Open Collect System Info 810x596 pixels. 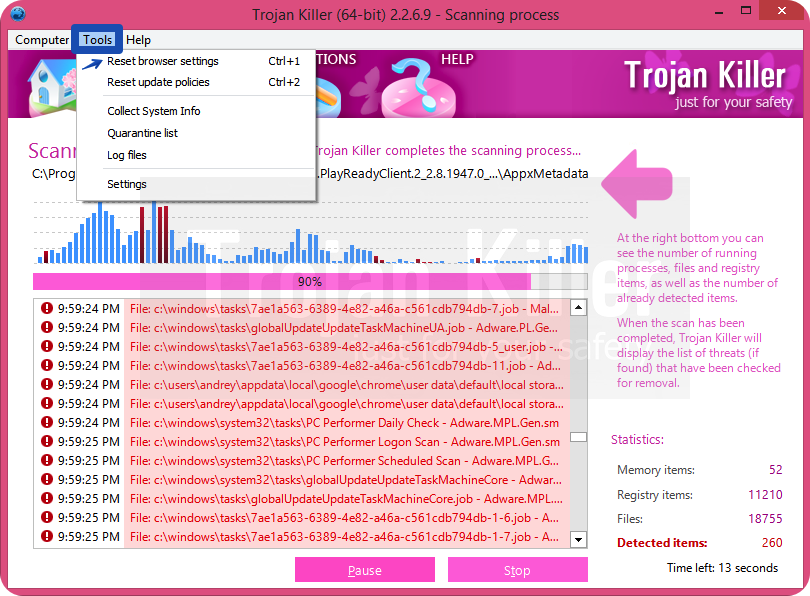153,111
